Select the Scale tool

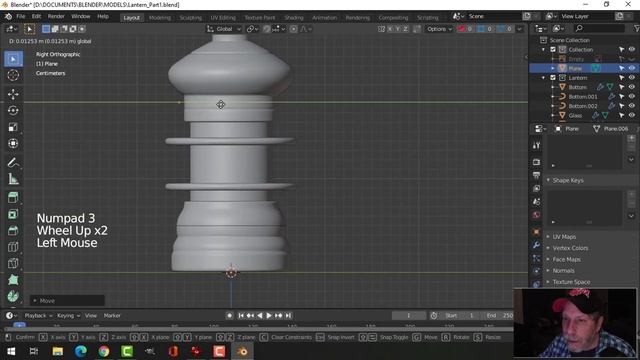tap(13, 127)
